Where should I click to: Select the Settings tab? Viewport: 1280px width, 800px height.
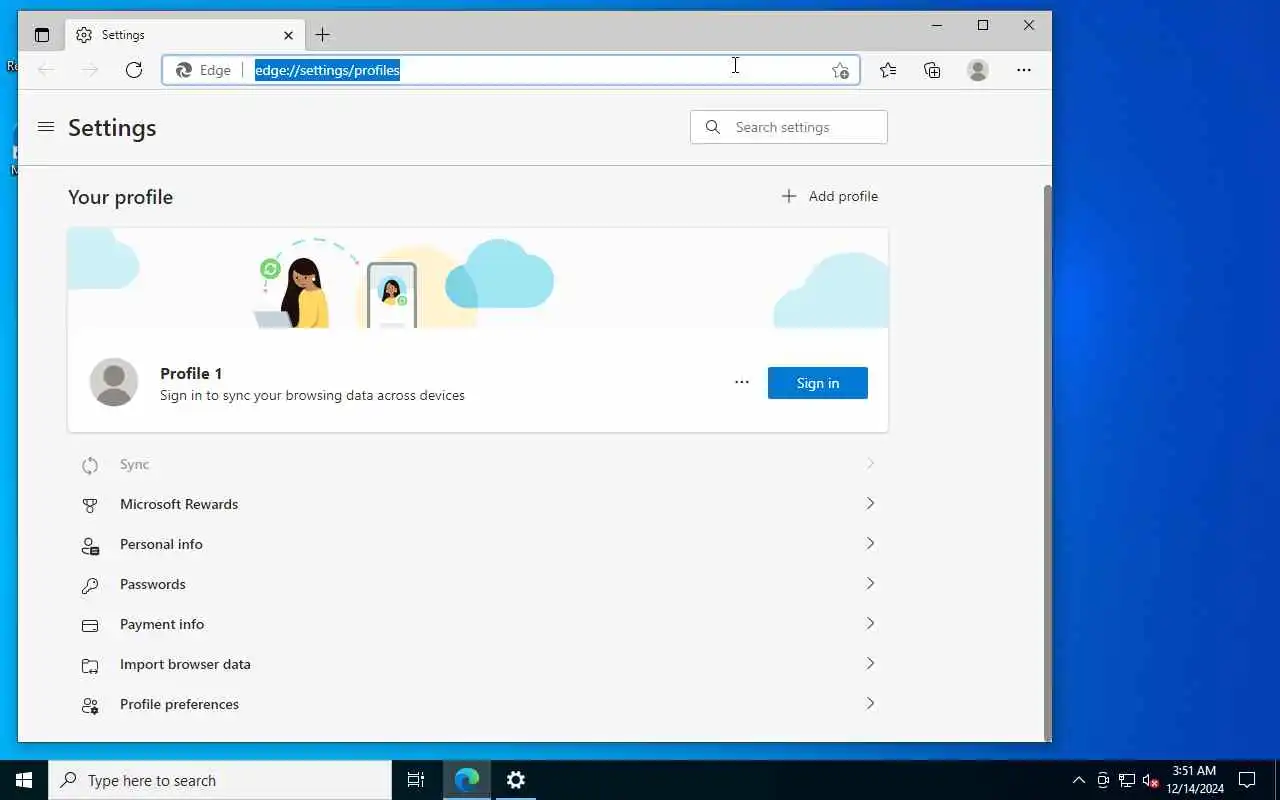[x=185, y=35]
